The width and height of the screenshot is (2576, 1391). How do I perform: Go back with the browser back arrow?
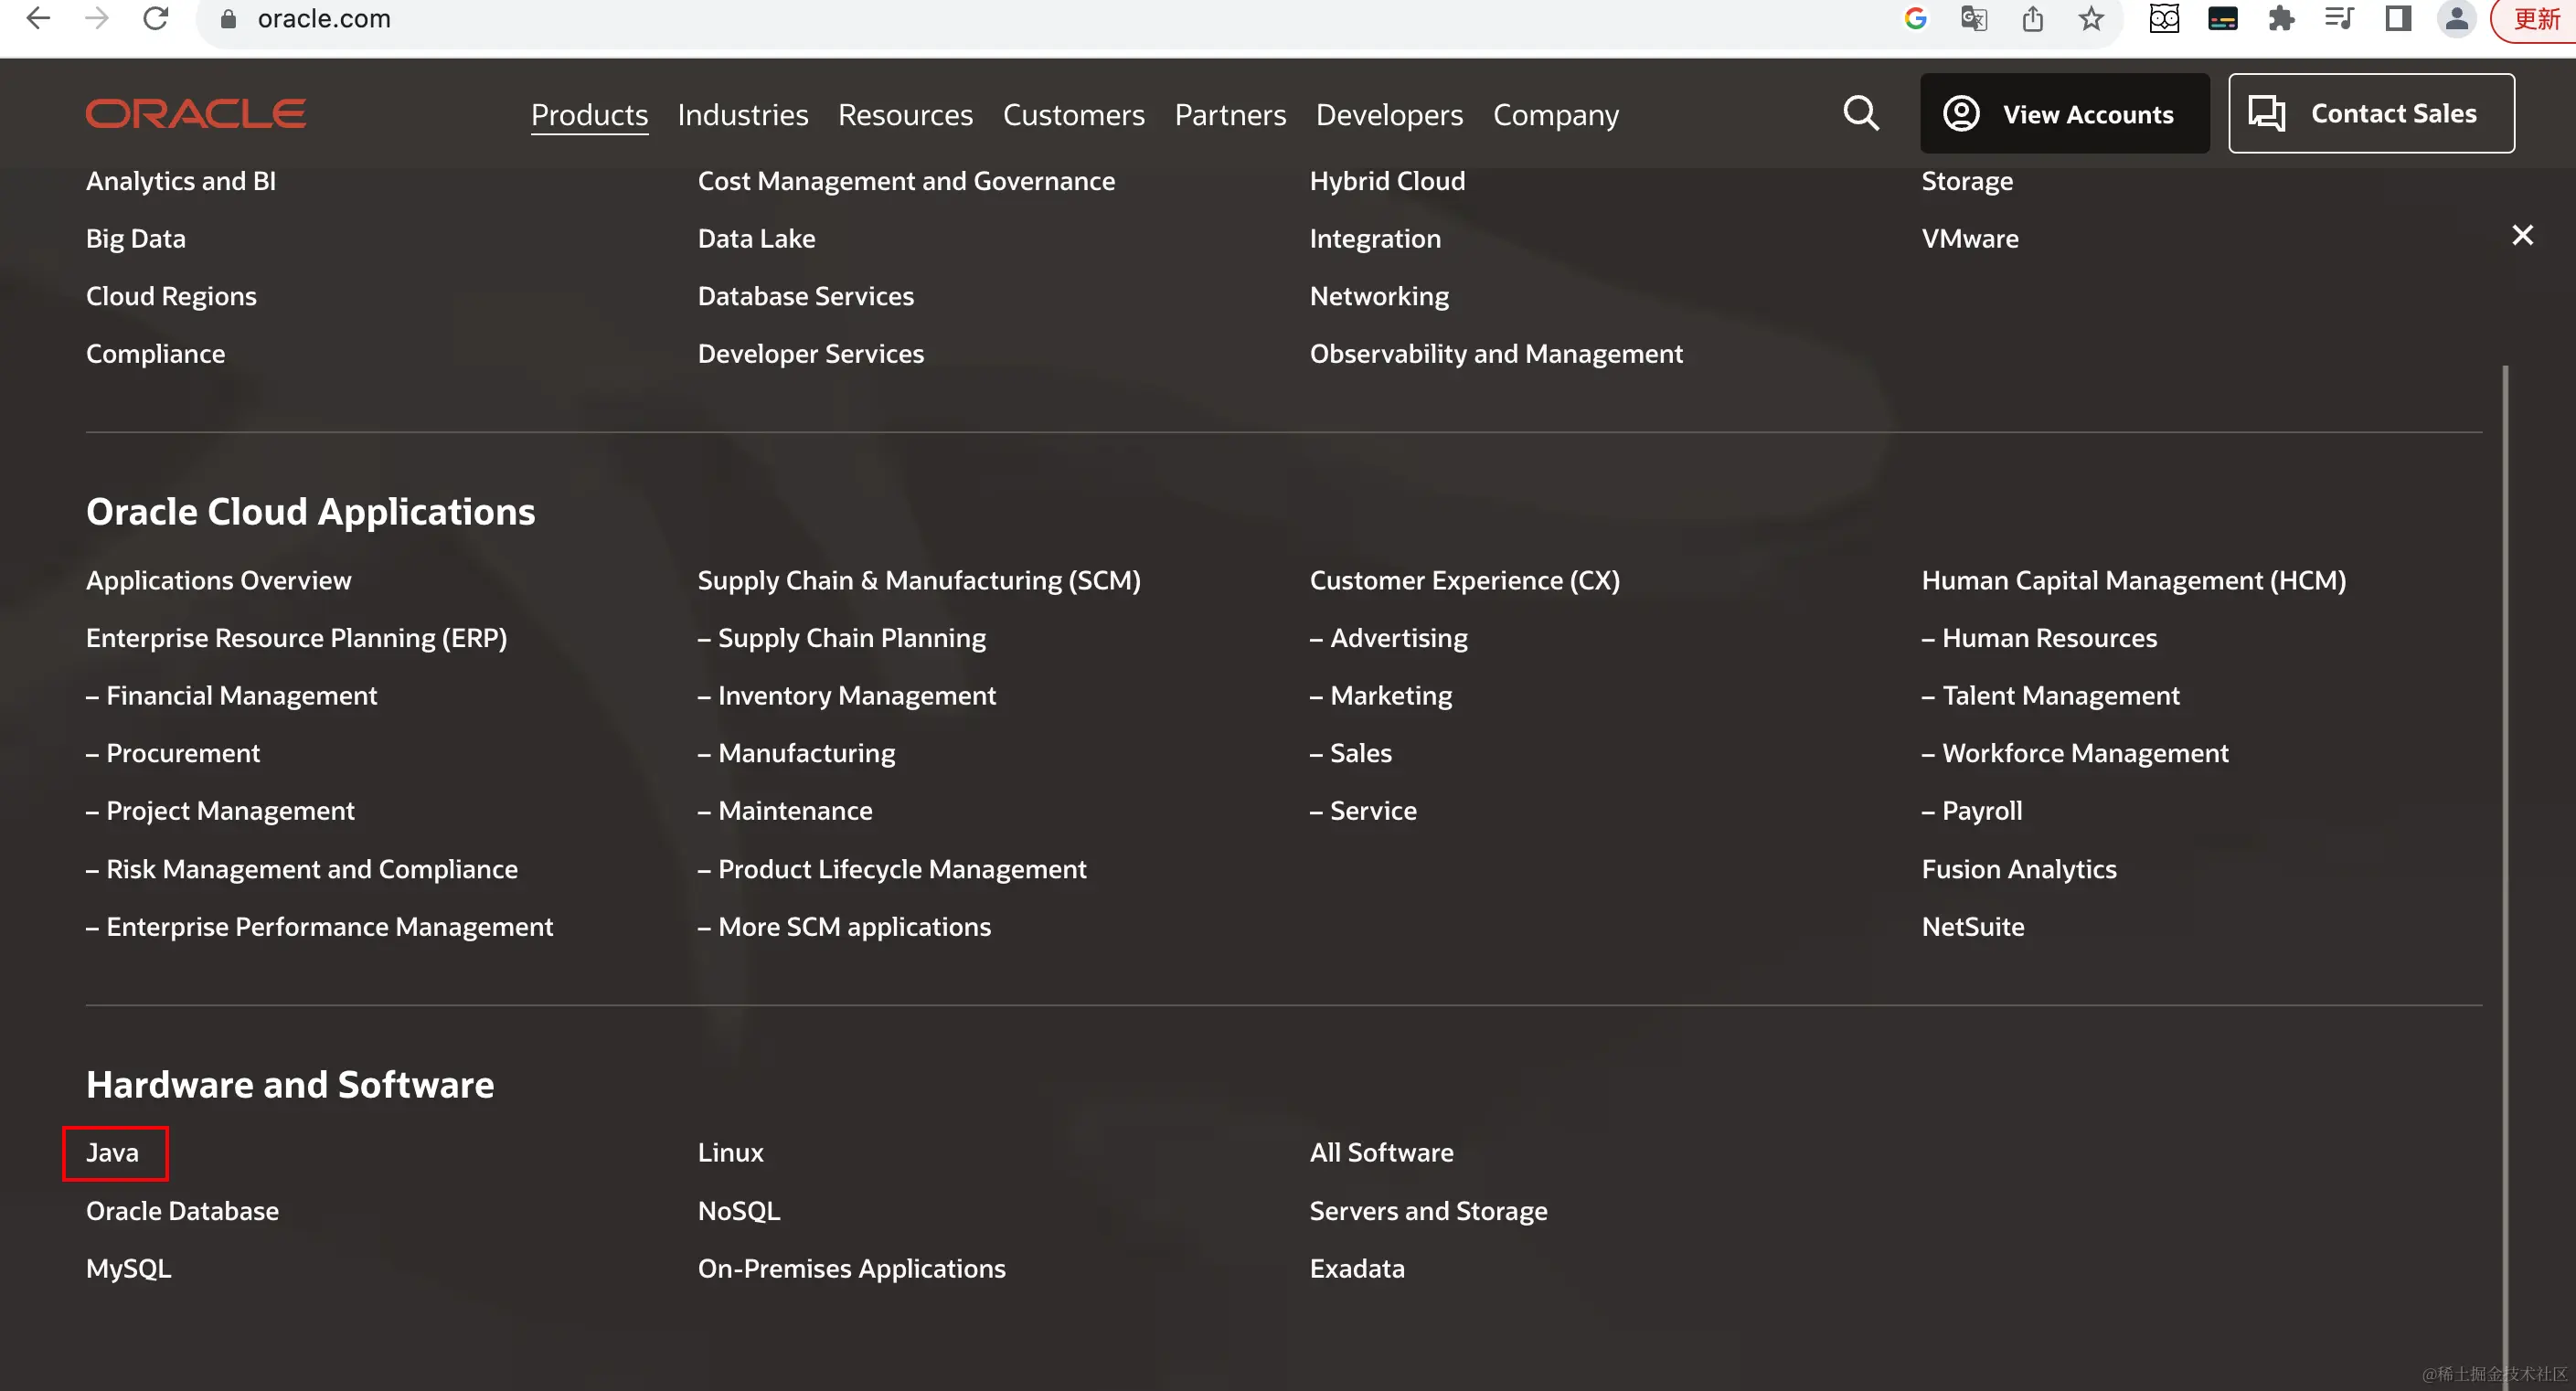38,18
